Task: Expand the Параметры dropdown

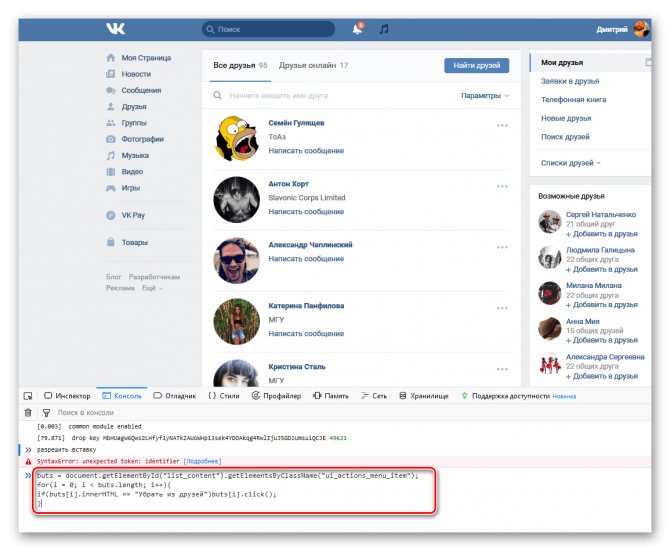Action: click(x=485, y=96)
